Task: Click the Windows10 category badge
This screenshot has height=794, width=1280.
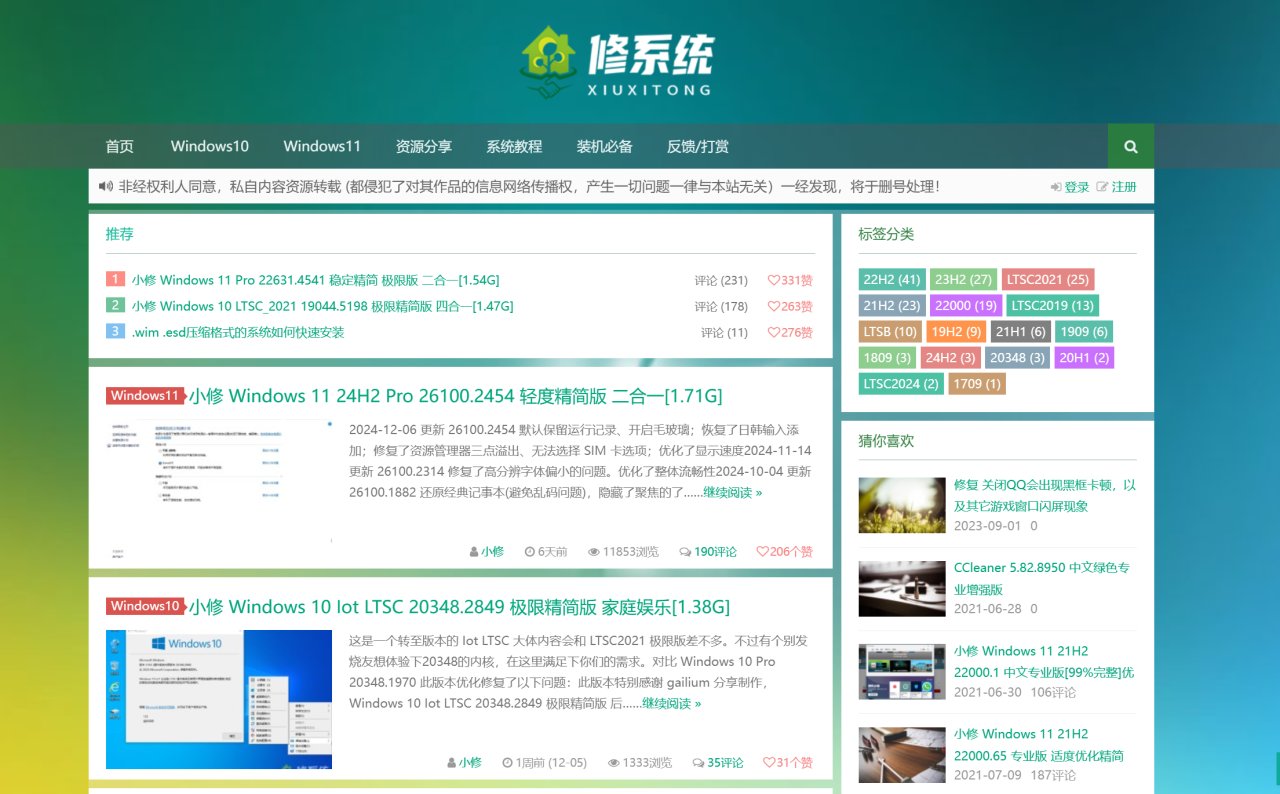Action: (x=145, y=606)
